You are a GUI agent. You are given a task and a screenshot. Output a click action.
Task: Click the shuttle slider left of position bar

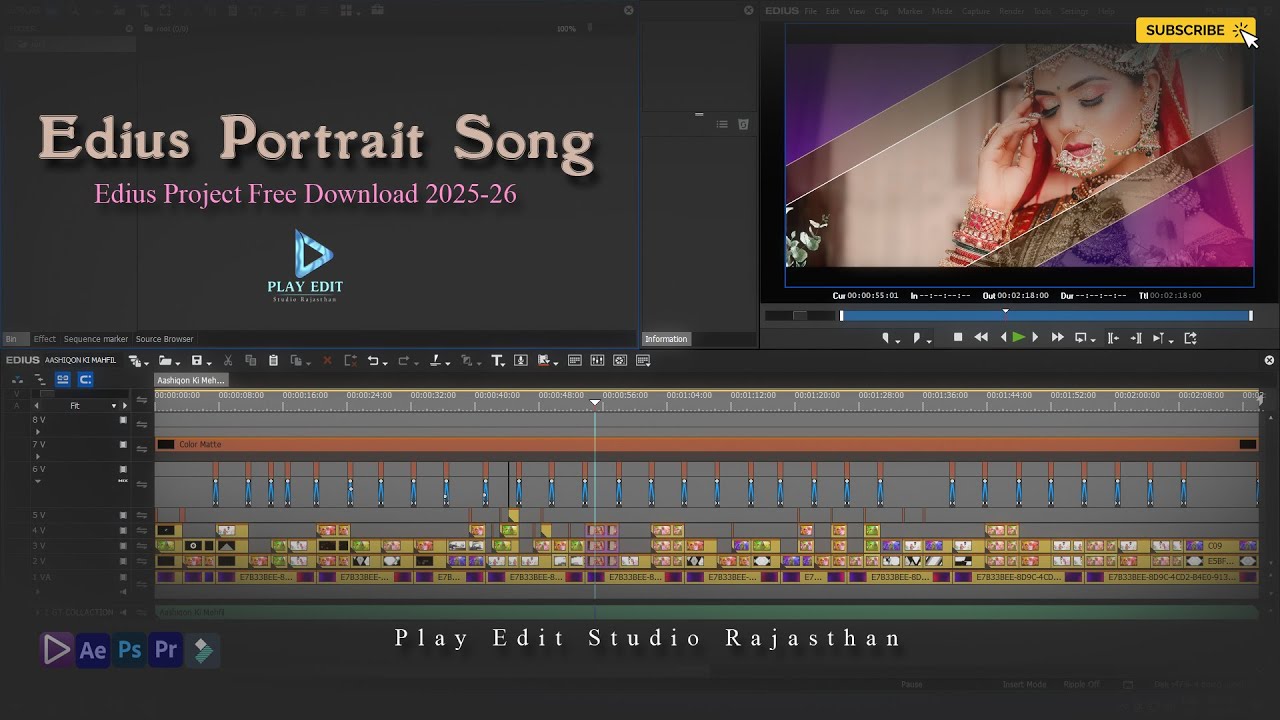point(800,316)
